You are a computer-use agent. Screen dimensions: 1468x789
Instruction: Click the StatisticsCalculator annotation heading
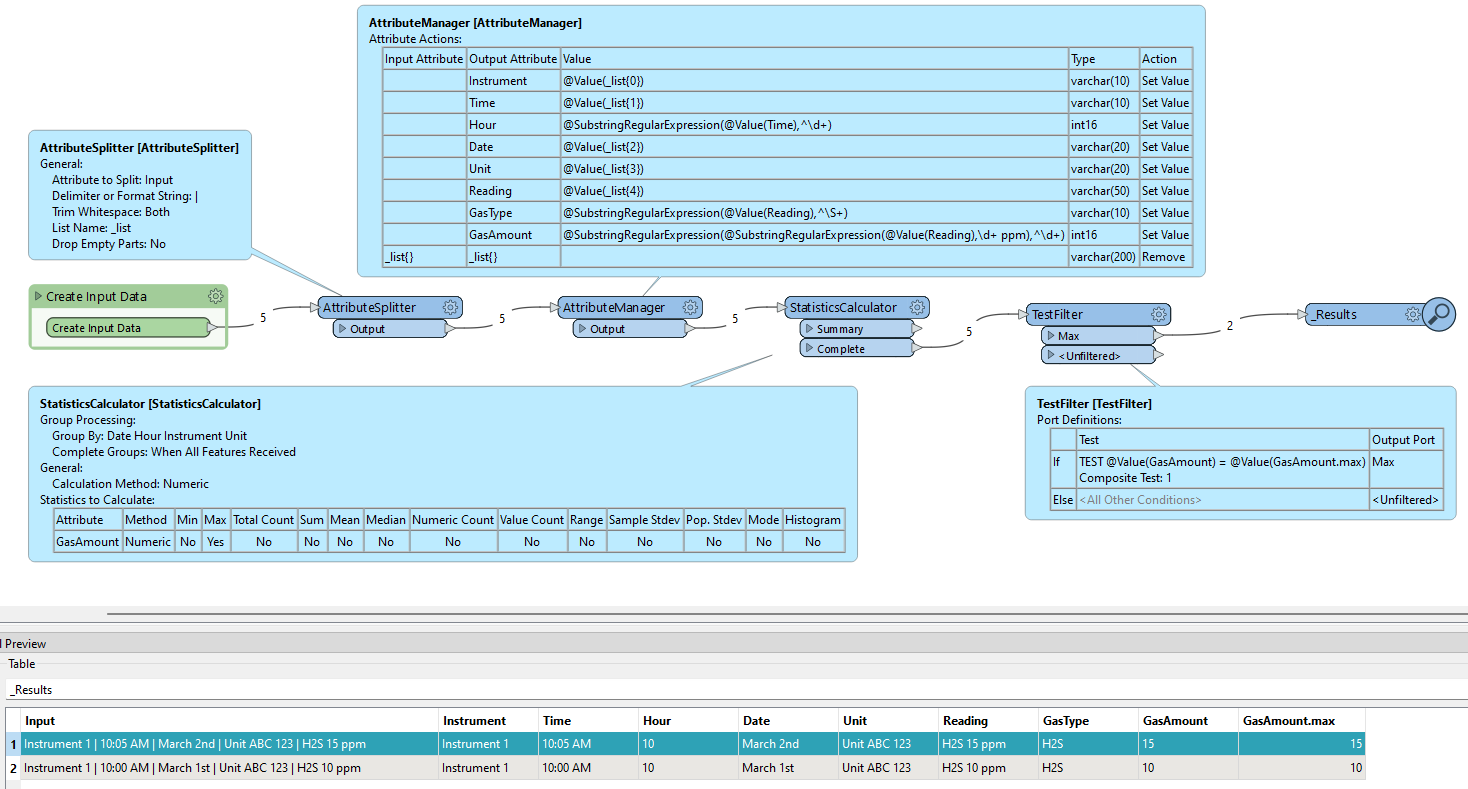[x=150, y=404]
